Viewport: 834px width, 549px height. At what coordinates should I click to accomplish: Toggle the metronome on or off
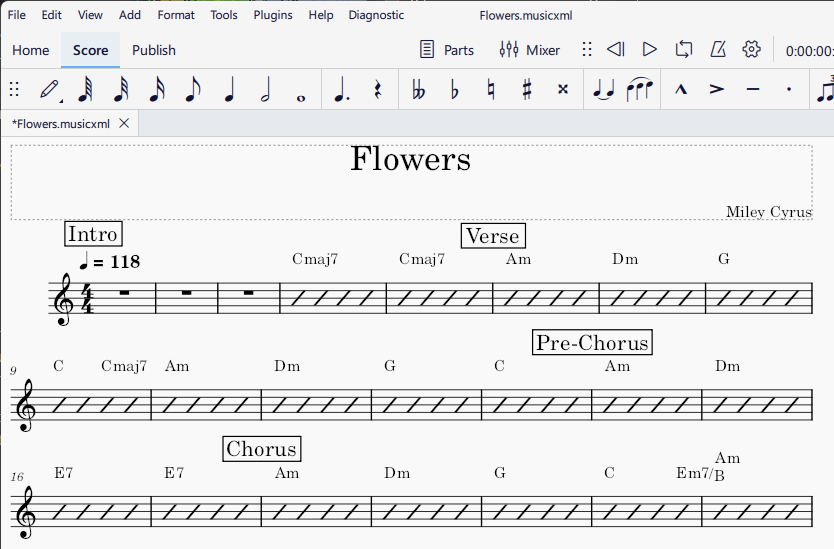pyautogui.click(x=718, y=49)
